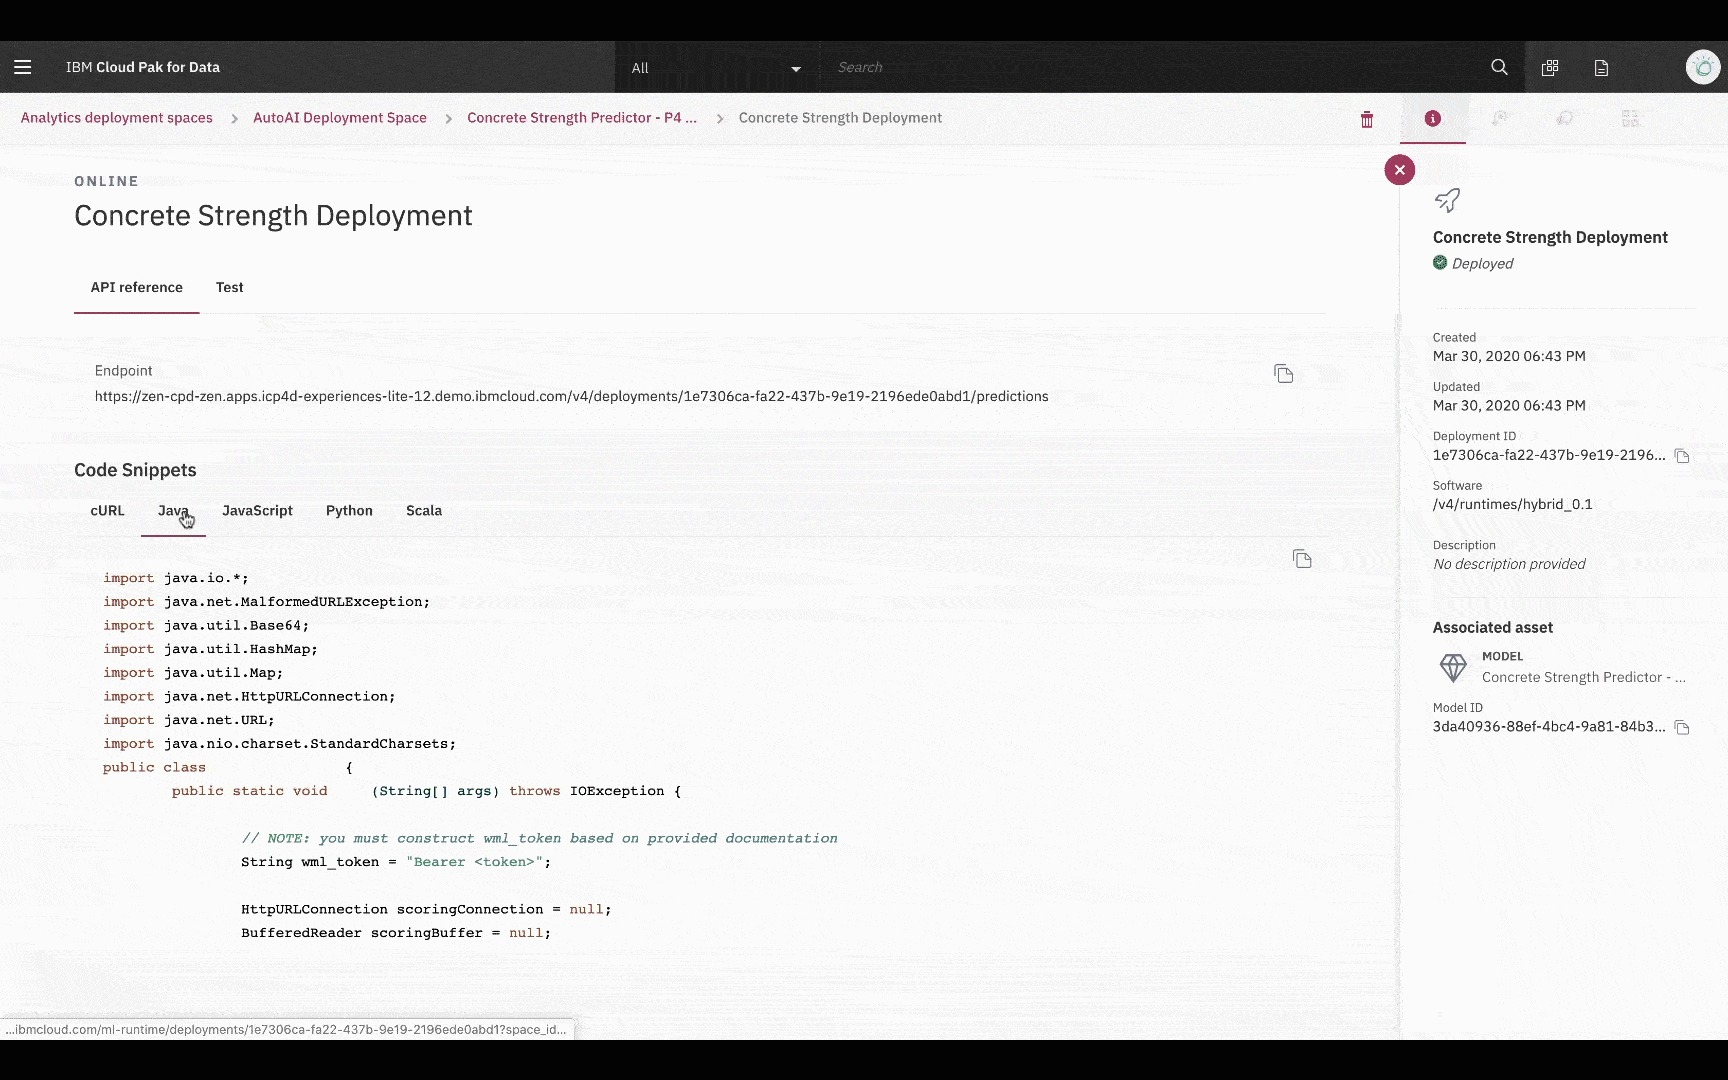Click the search magnifier icon

coord(1499,67)
